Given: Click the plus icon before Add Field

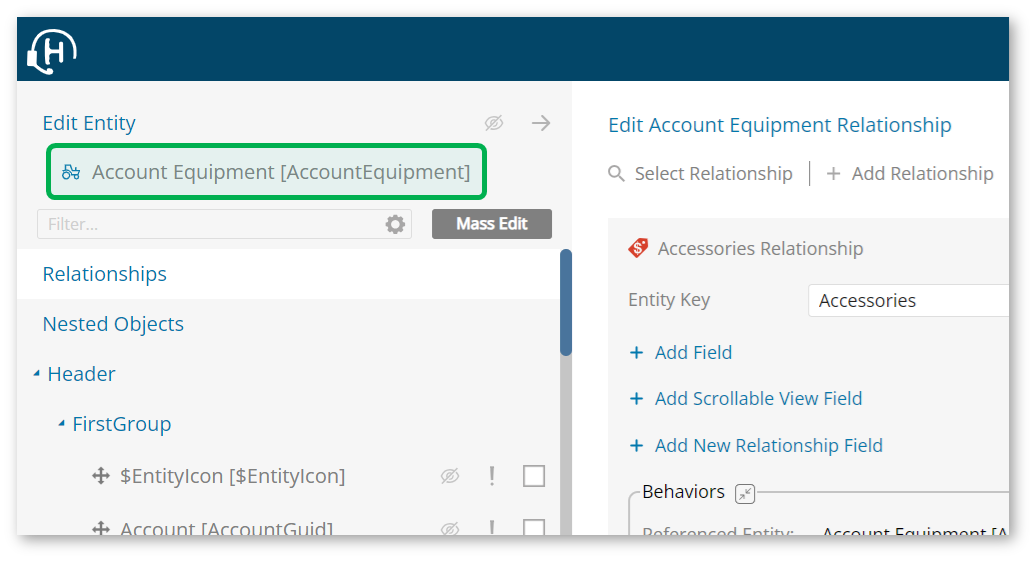Looking at the screenshot, I should 636,352.
